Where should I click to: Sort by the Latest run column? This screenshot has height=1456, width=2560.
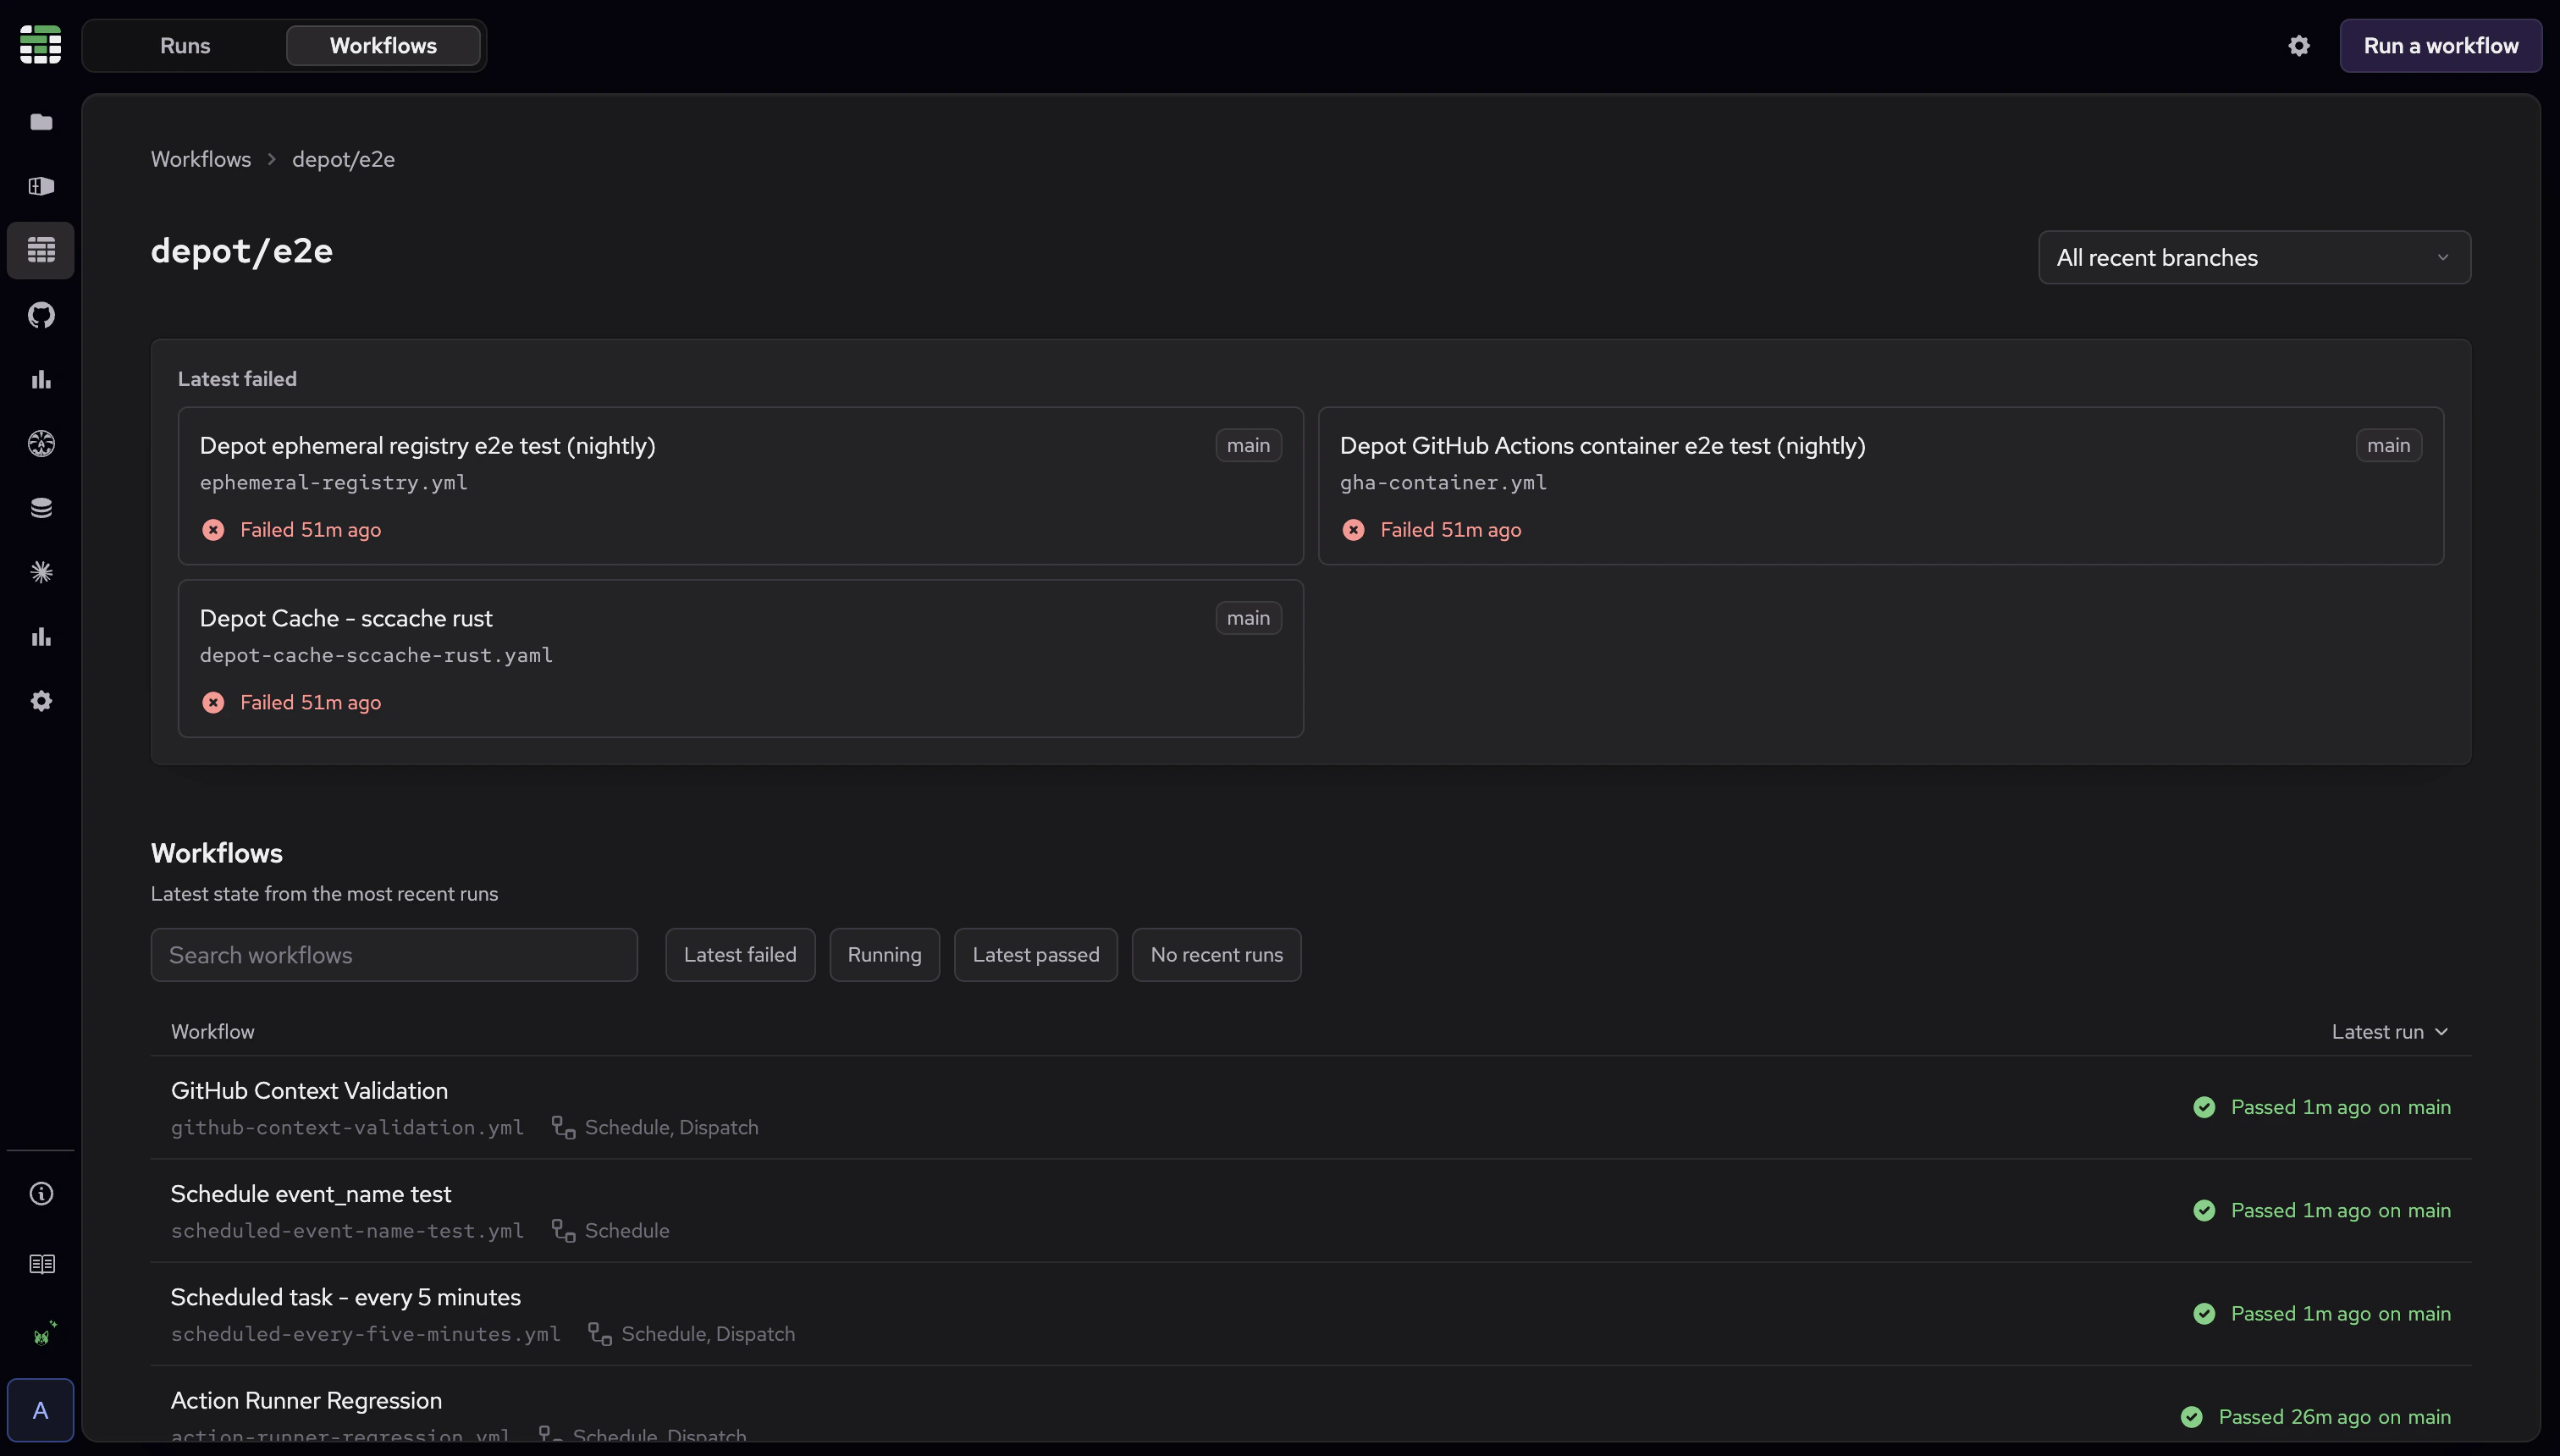(x=2390, y=1032)
